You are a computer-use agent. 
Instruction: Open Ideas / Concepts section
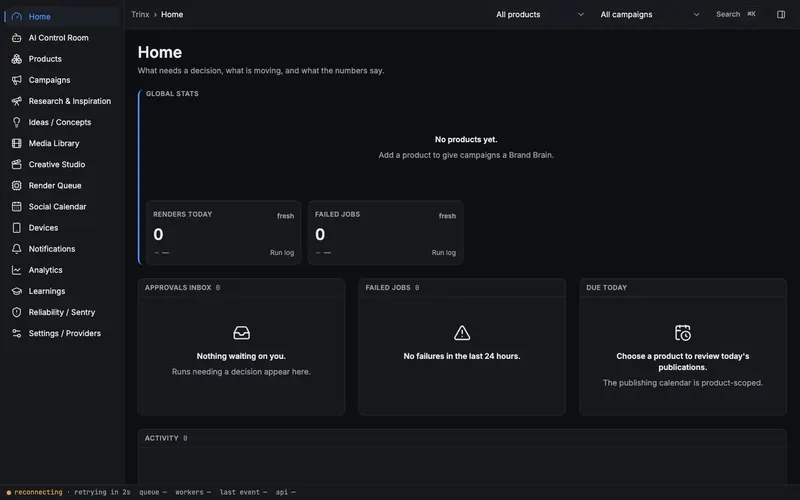[x=62, y=122]
